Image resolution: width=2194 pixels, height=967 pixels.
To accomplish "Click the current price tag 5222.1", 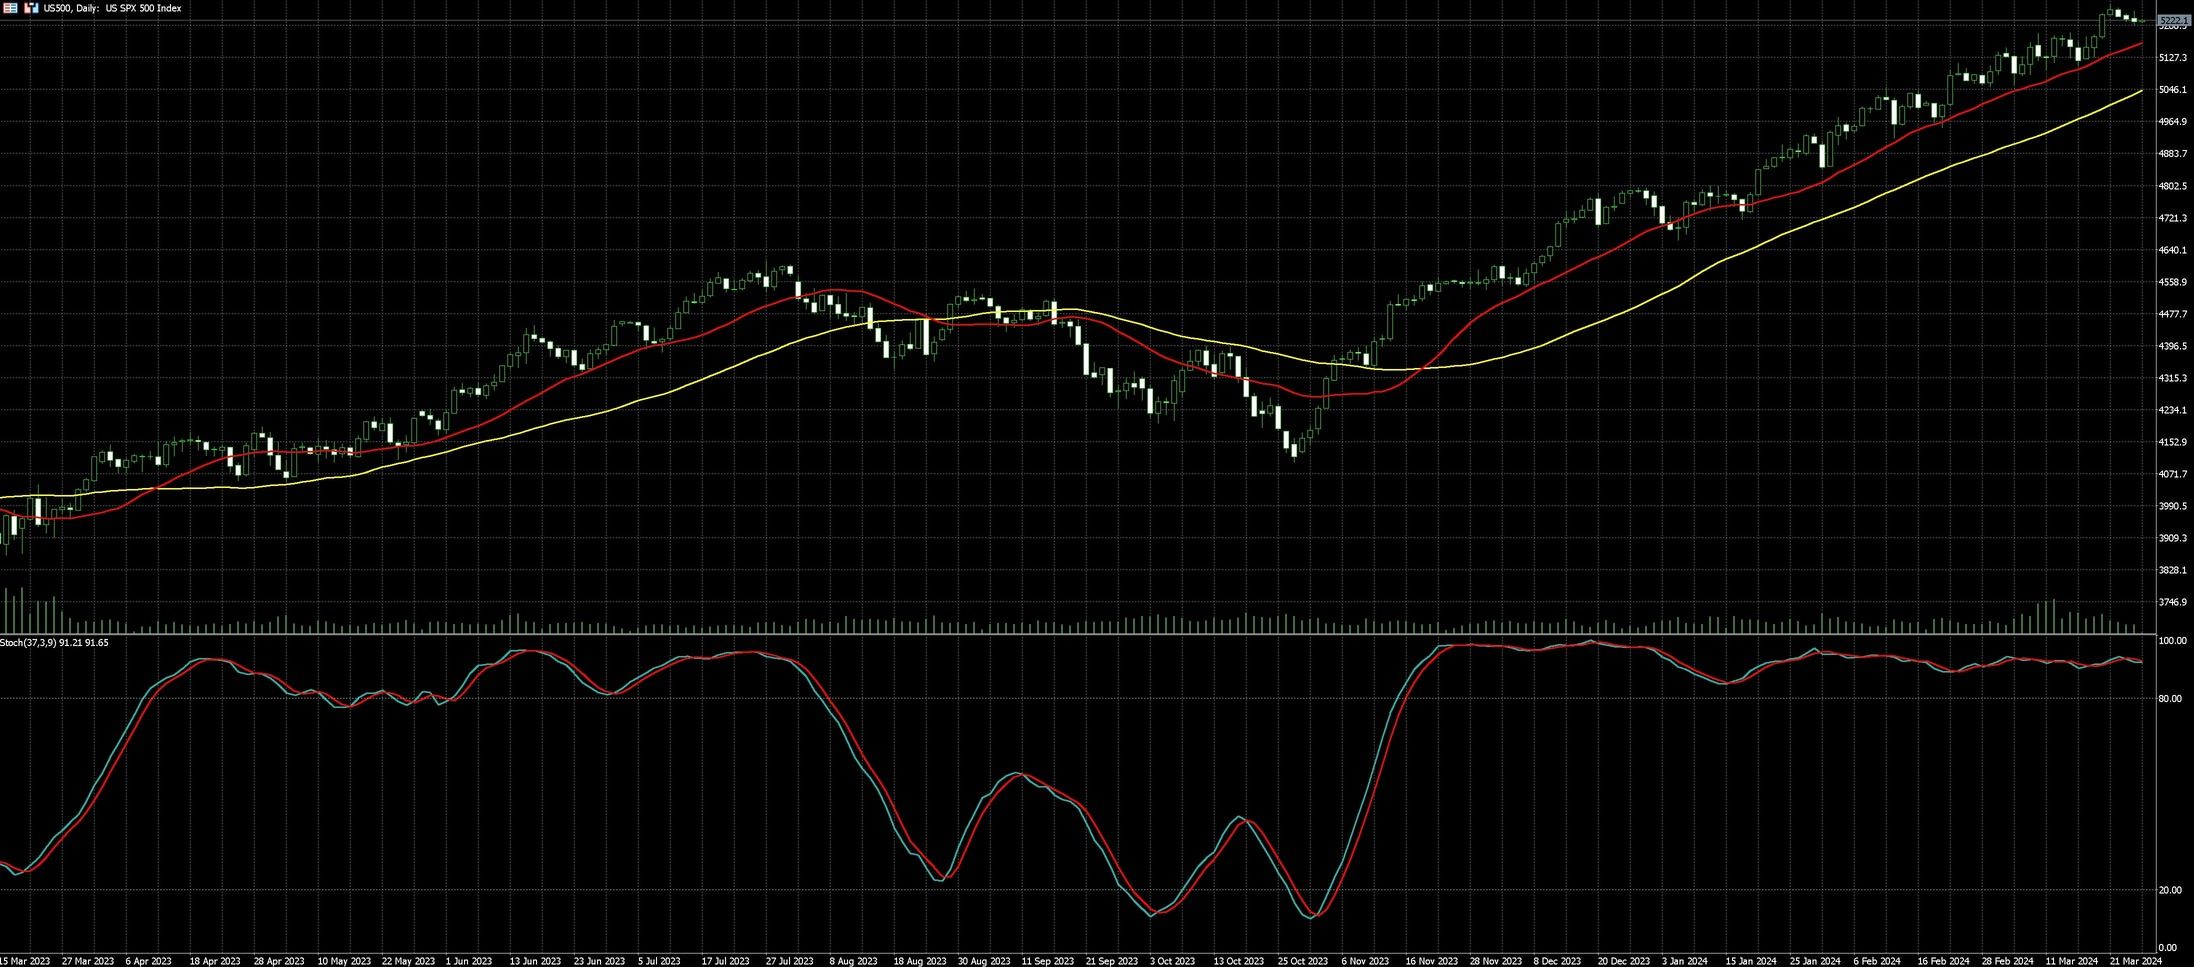I will (x=2174, y=20).
